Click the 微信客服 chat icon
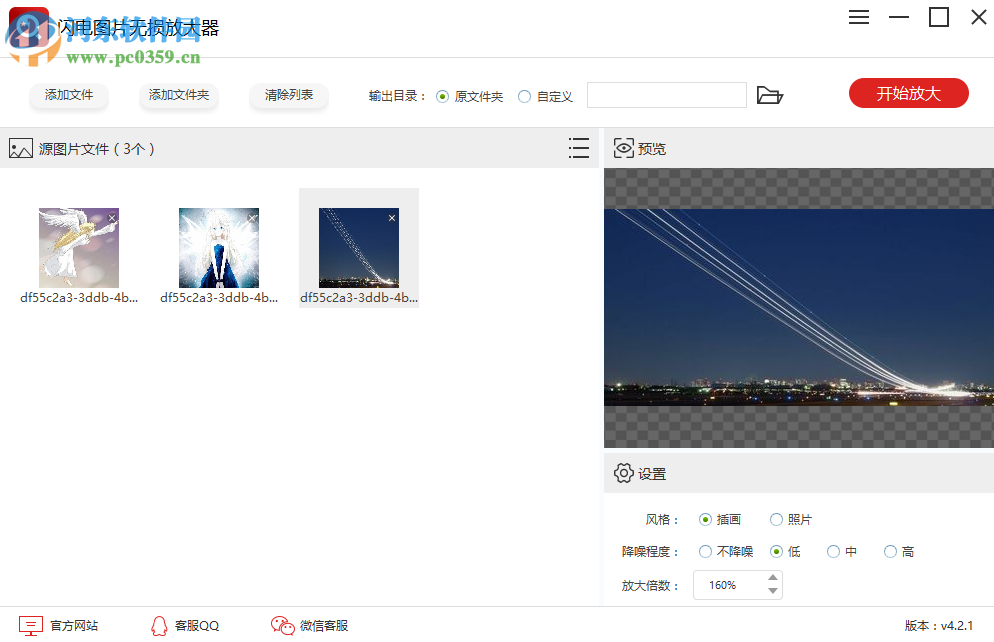Viewport: 994px width, 642px height. (x=280, y=625)
